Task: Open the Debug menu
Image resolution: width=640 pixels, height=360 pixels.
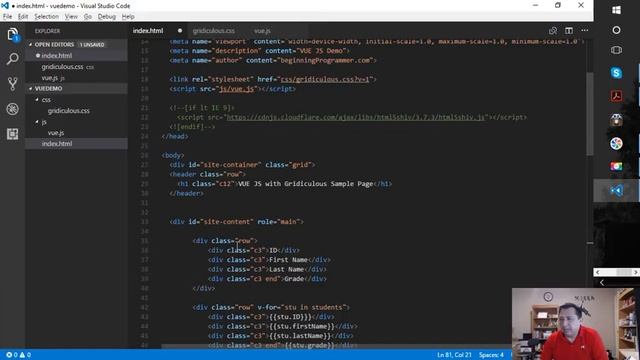Action: point(107,17)
